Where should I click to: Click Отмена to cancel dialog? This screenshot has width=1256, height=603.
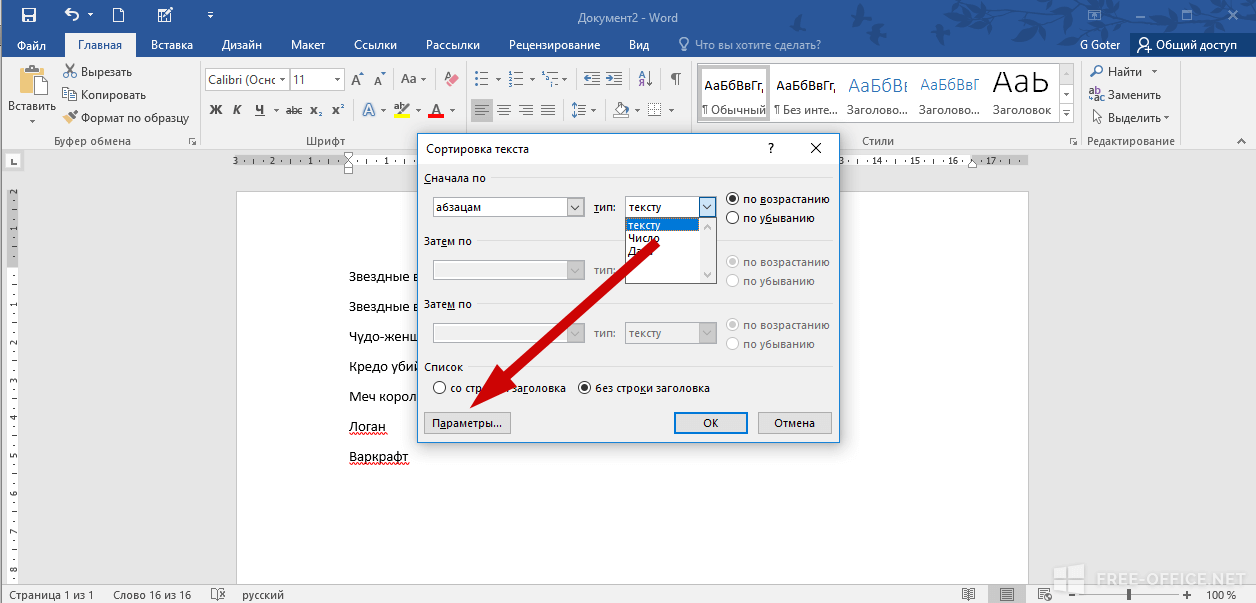point(795,423)
